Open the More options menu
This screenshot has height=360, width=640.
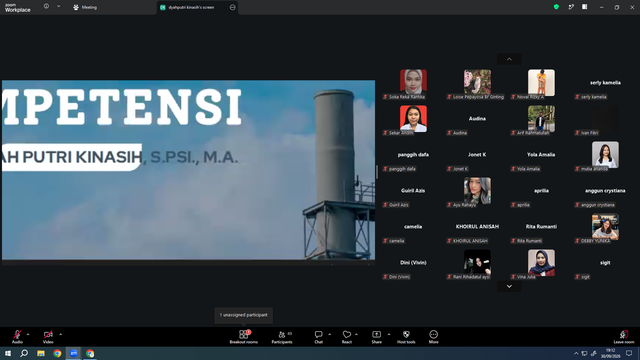pyautogui.click(x=433, y=337)
